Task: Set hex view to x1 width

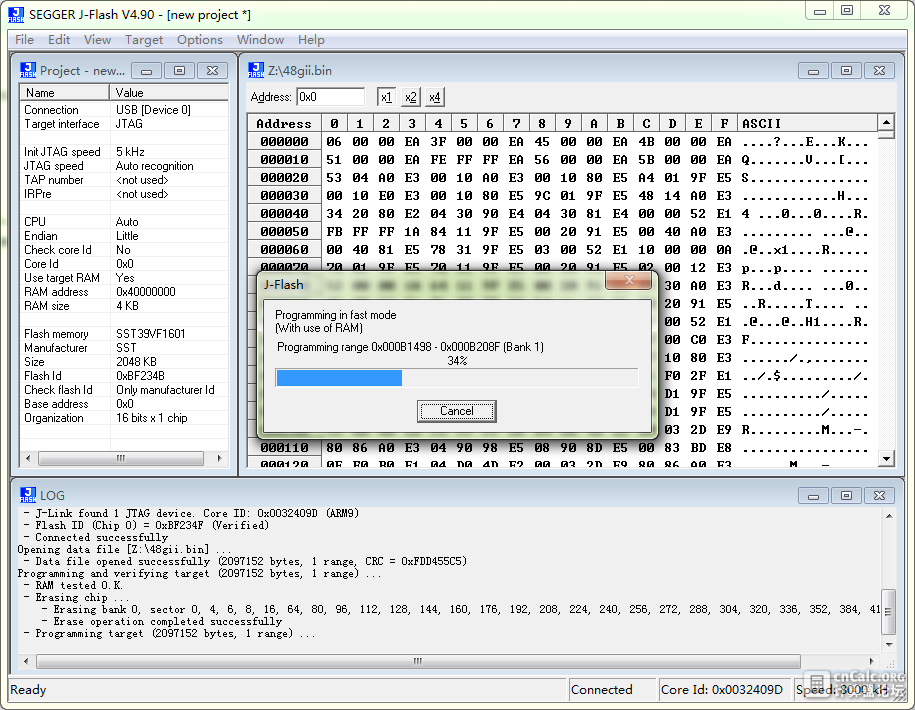Action: pos(386,97)
